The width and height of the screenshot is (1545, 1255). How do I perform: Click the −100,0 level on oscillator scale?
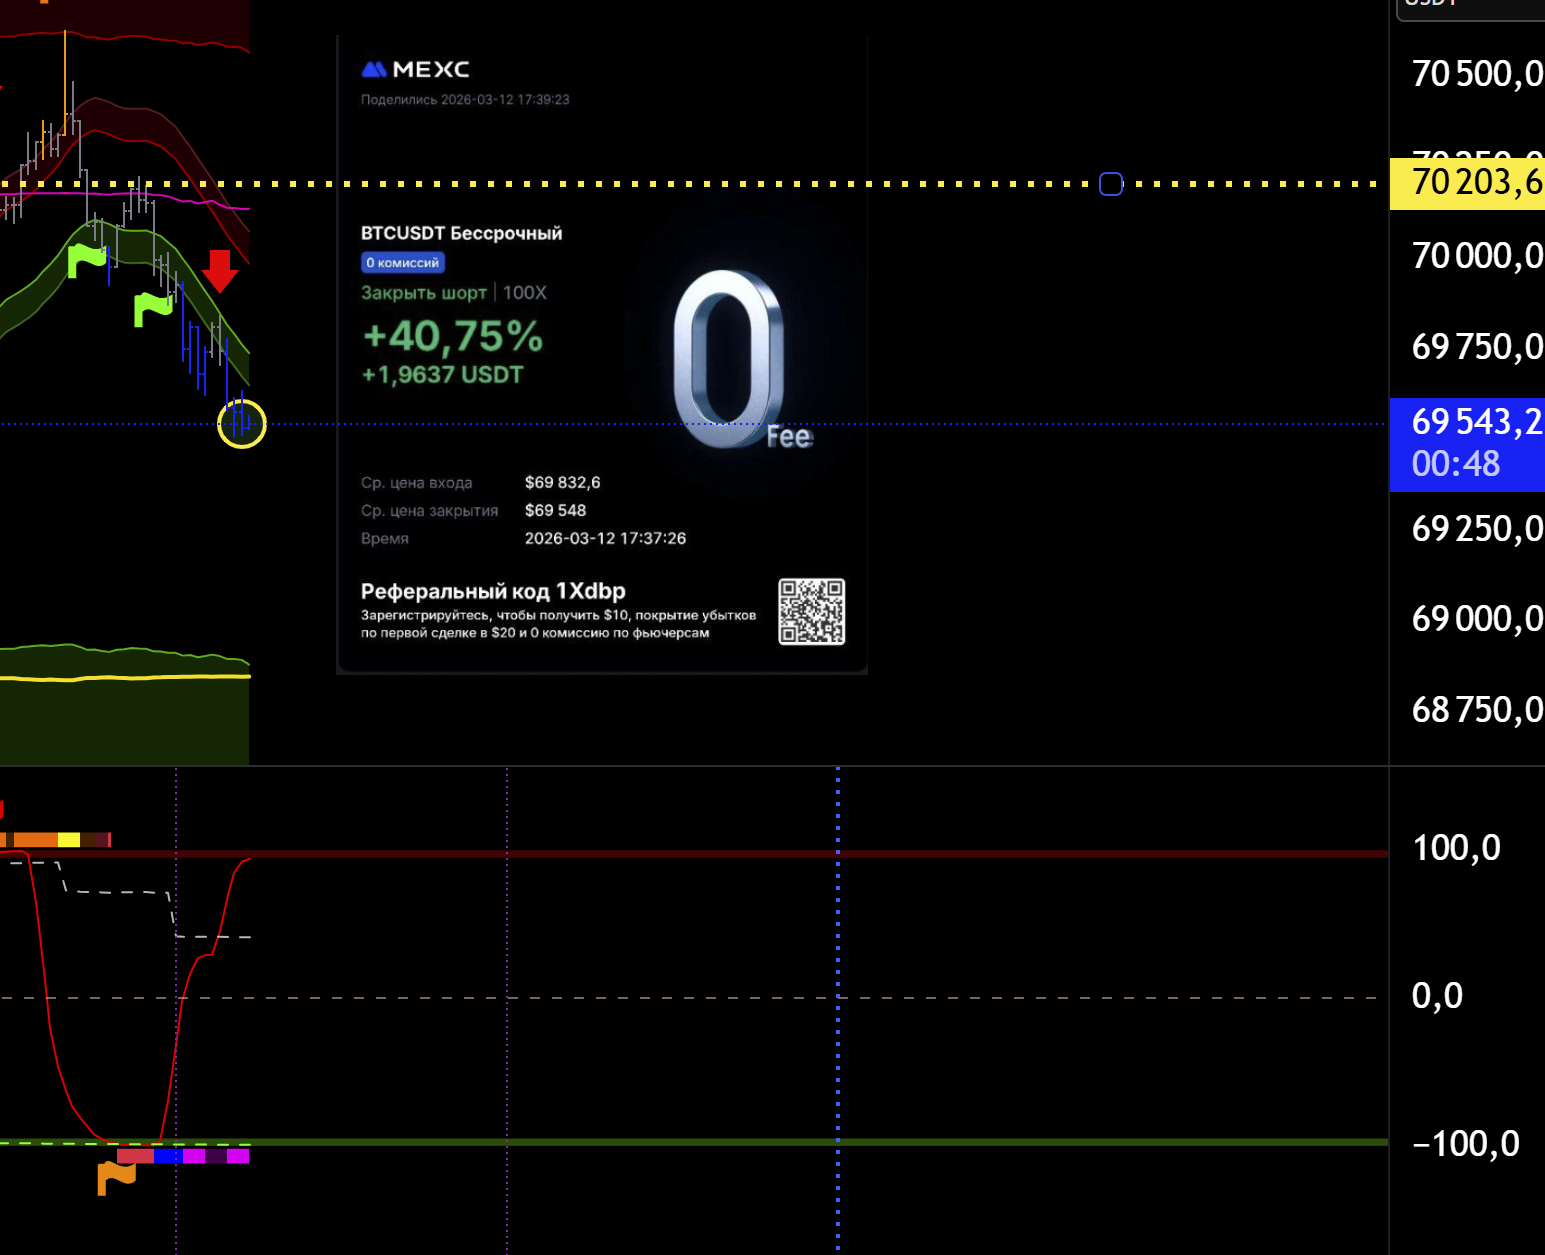click(x=1465, y=1143)
